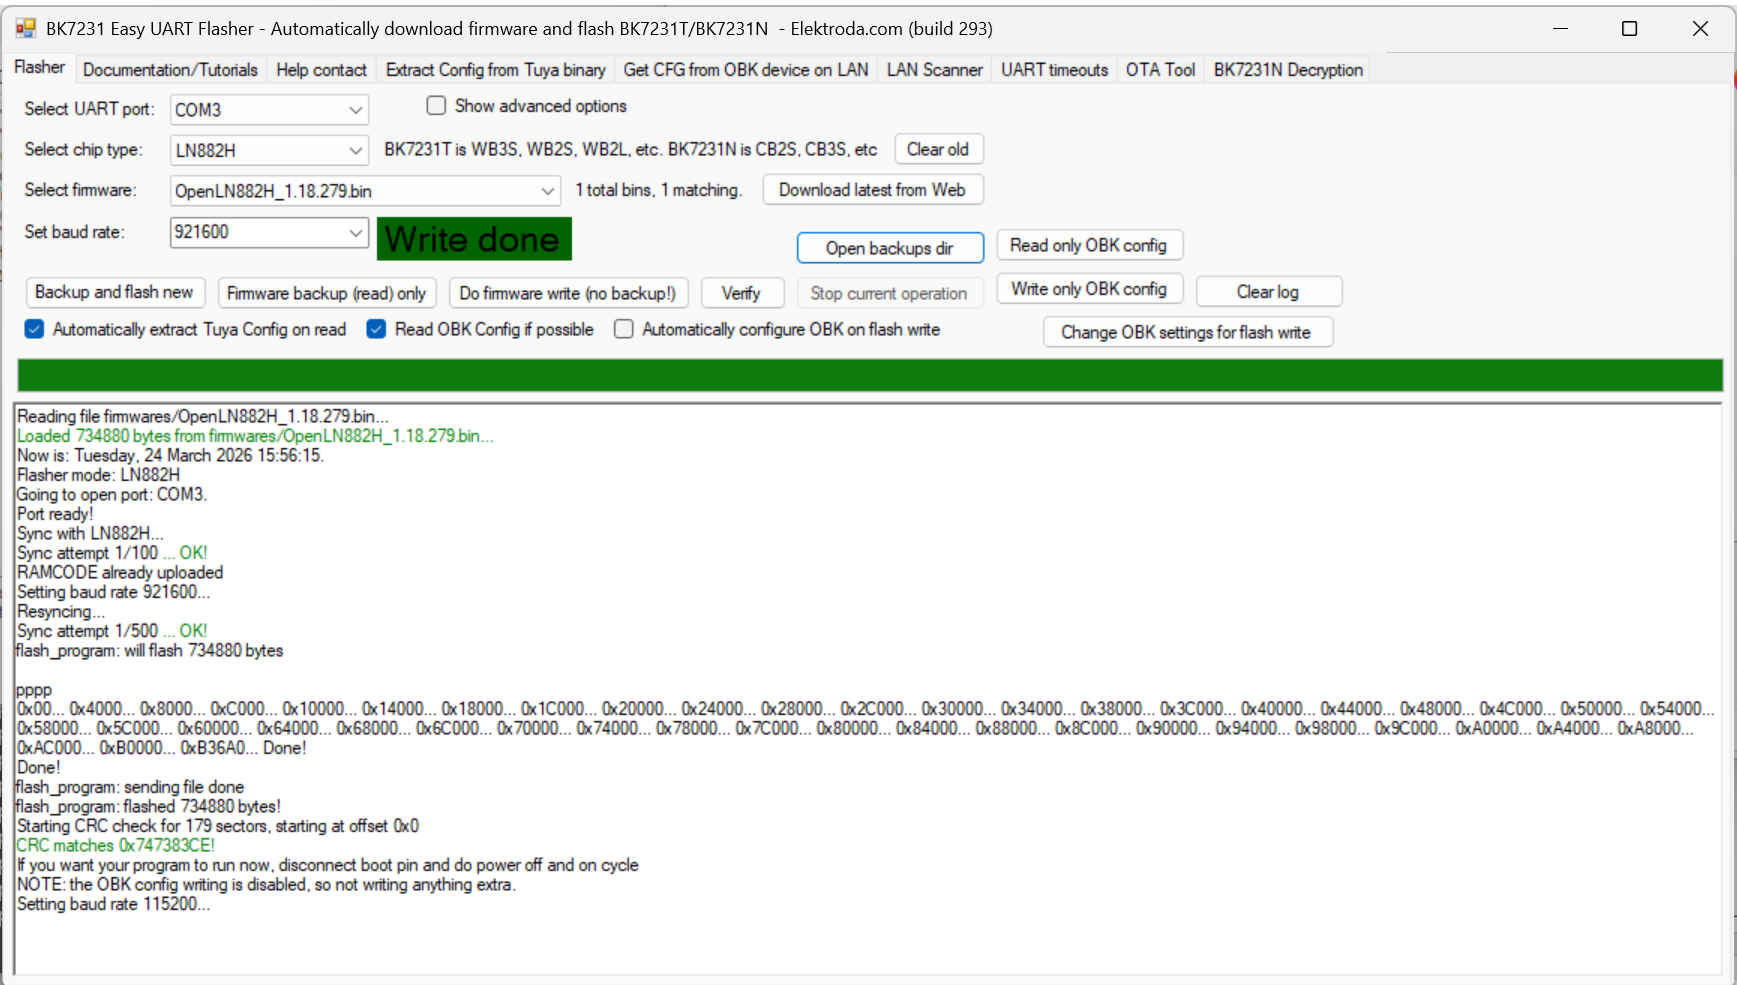The width and height of the screenshot is (1737, 985).
Task: Click the 'Select chip type:' label
Action: (83, 150)
